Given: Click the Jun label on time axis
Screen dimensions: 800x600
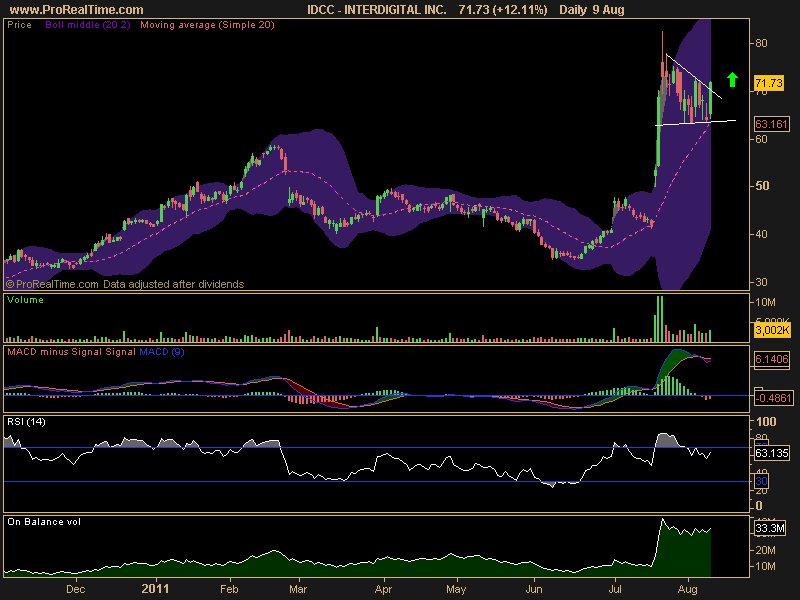Looking at the screenshot, I should 534,589.
